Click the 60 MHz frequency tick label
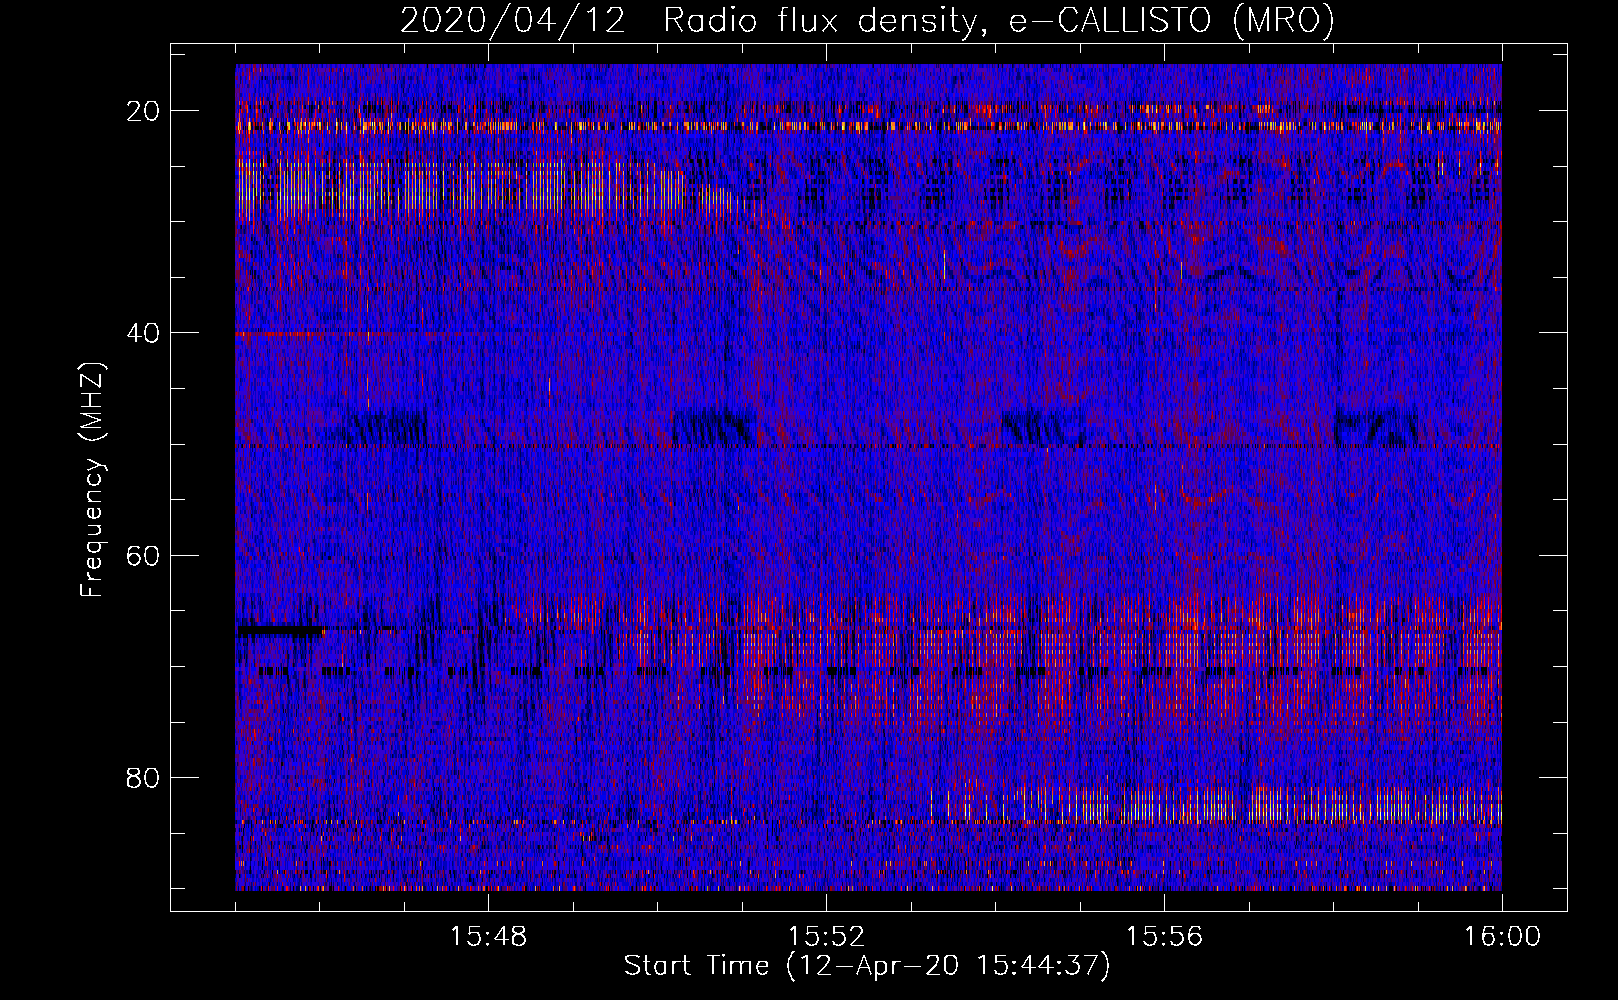1618x1000 pixels. click(144, 555)
